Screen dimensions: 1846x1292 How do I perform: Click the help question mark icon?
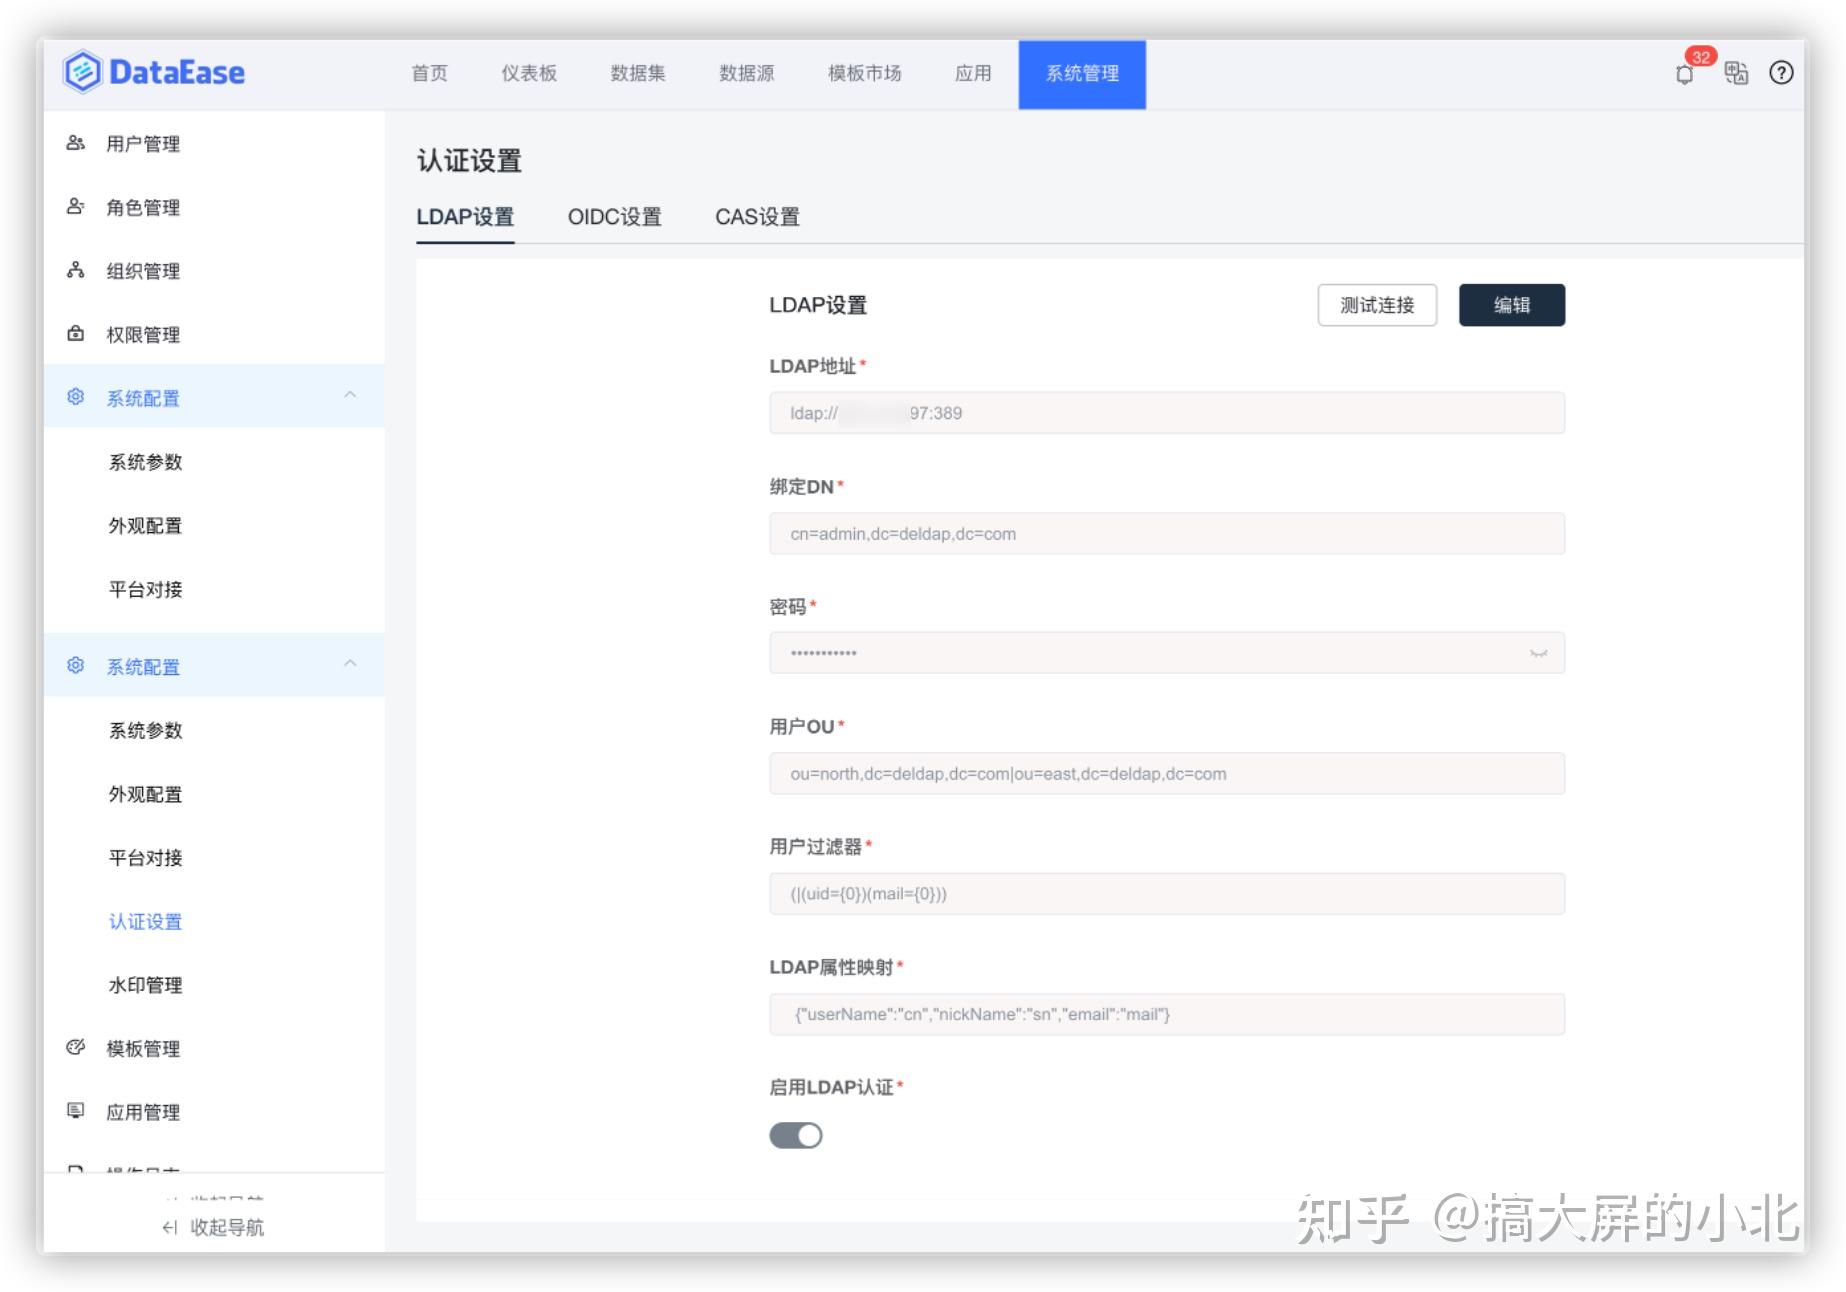point(1782,73)
